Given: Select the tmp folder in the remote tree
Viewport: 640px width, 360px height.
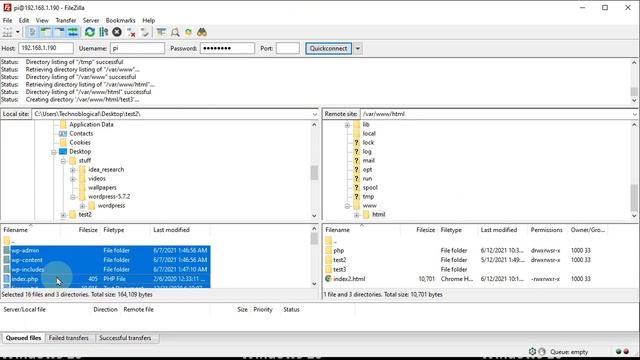Looking at the screenshot, I should click(368, 196).
